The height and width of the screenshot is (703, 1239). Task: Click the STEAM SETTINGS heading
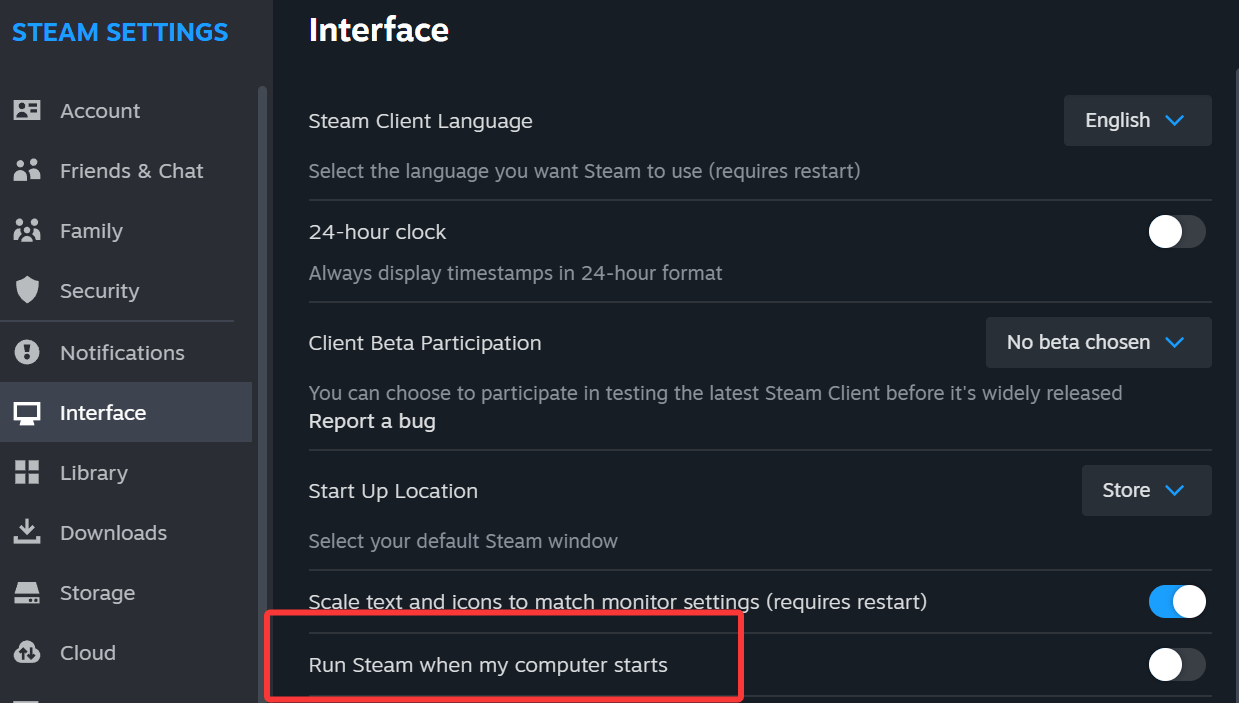[x=119, y=32]
